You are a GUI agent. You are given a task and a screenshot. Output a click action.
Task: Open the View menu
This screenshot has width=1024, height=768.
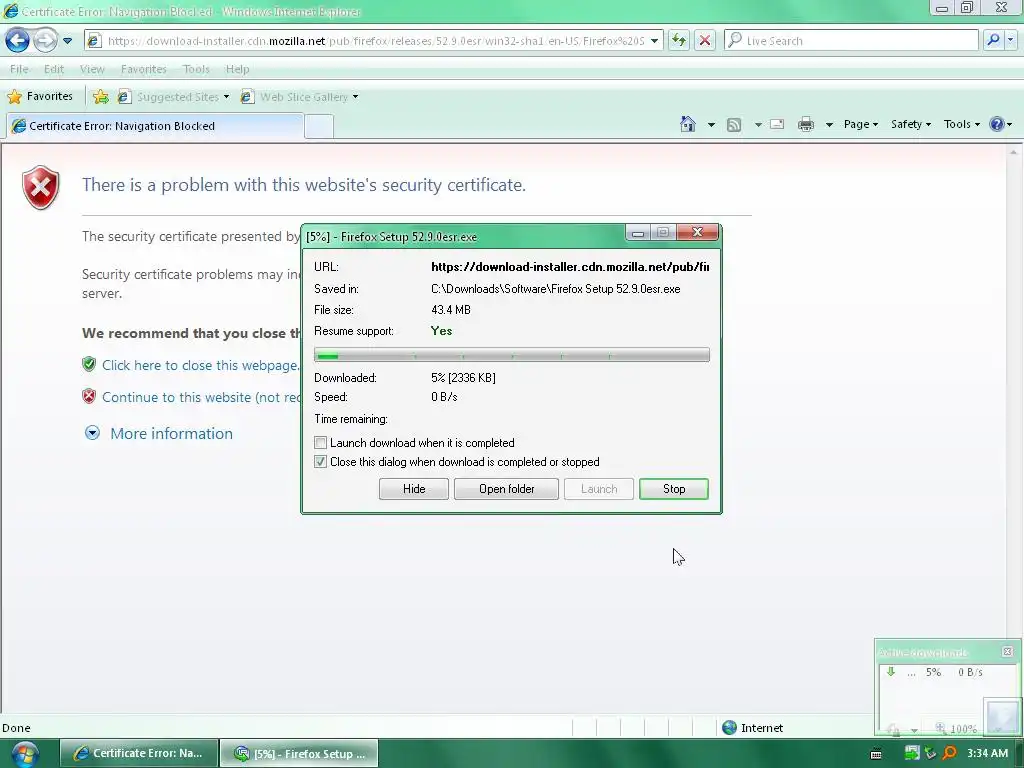(x=92, y=69)
